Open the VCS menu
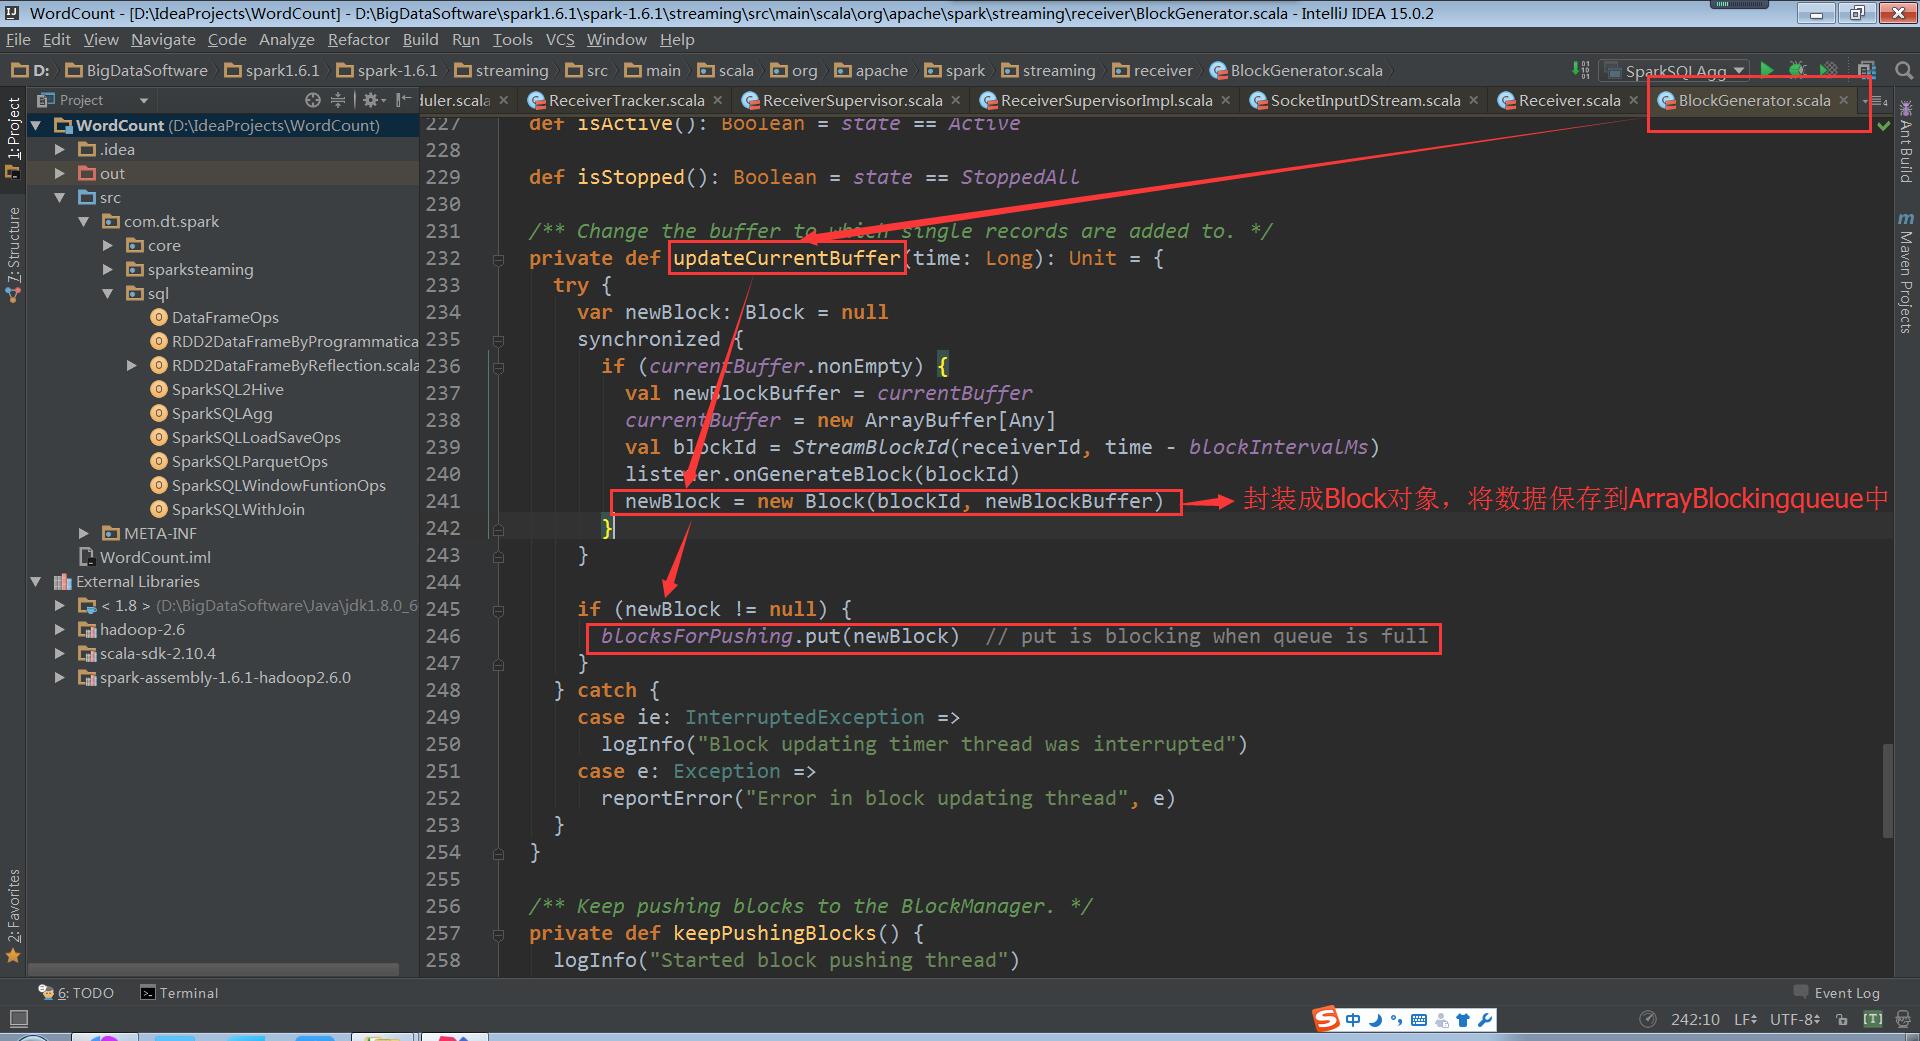The width and height of the screenshot is (1920, 1041). click(560, 39)
